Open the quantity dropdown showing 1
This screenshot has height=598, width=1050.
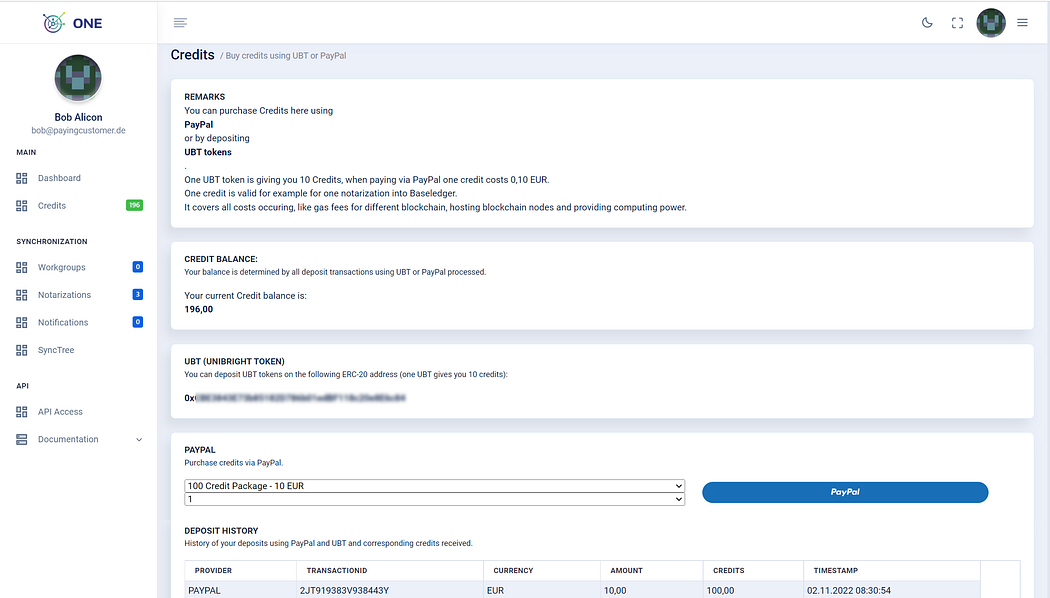click(434, 499)
